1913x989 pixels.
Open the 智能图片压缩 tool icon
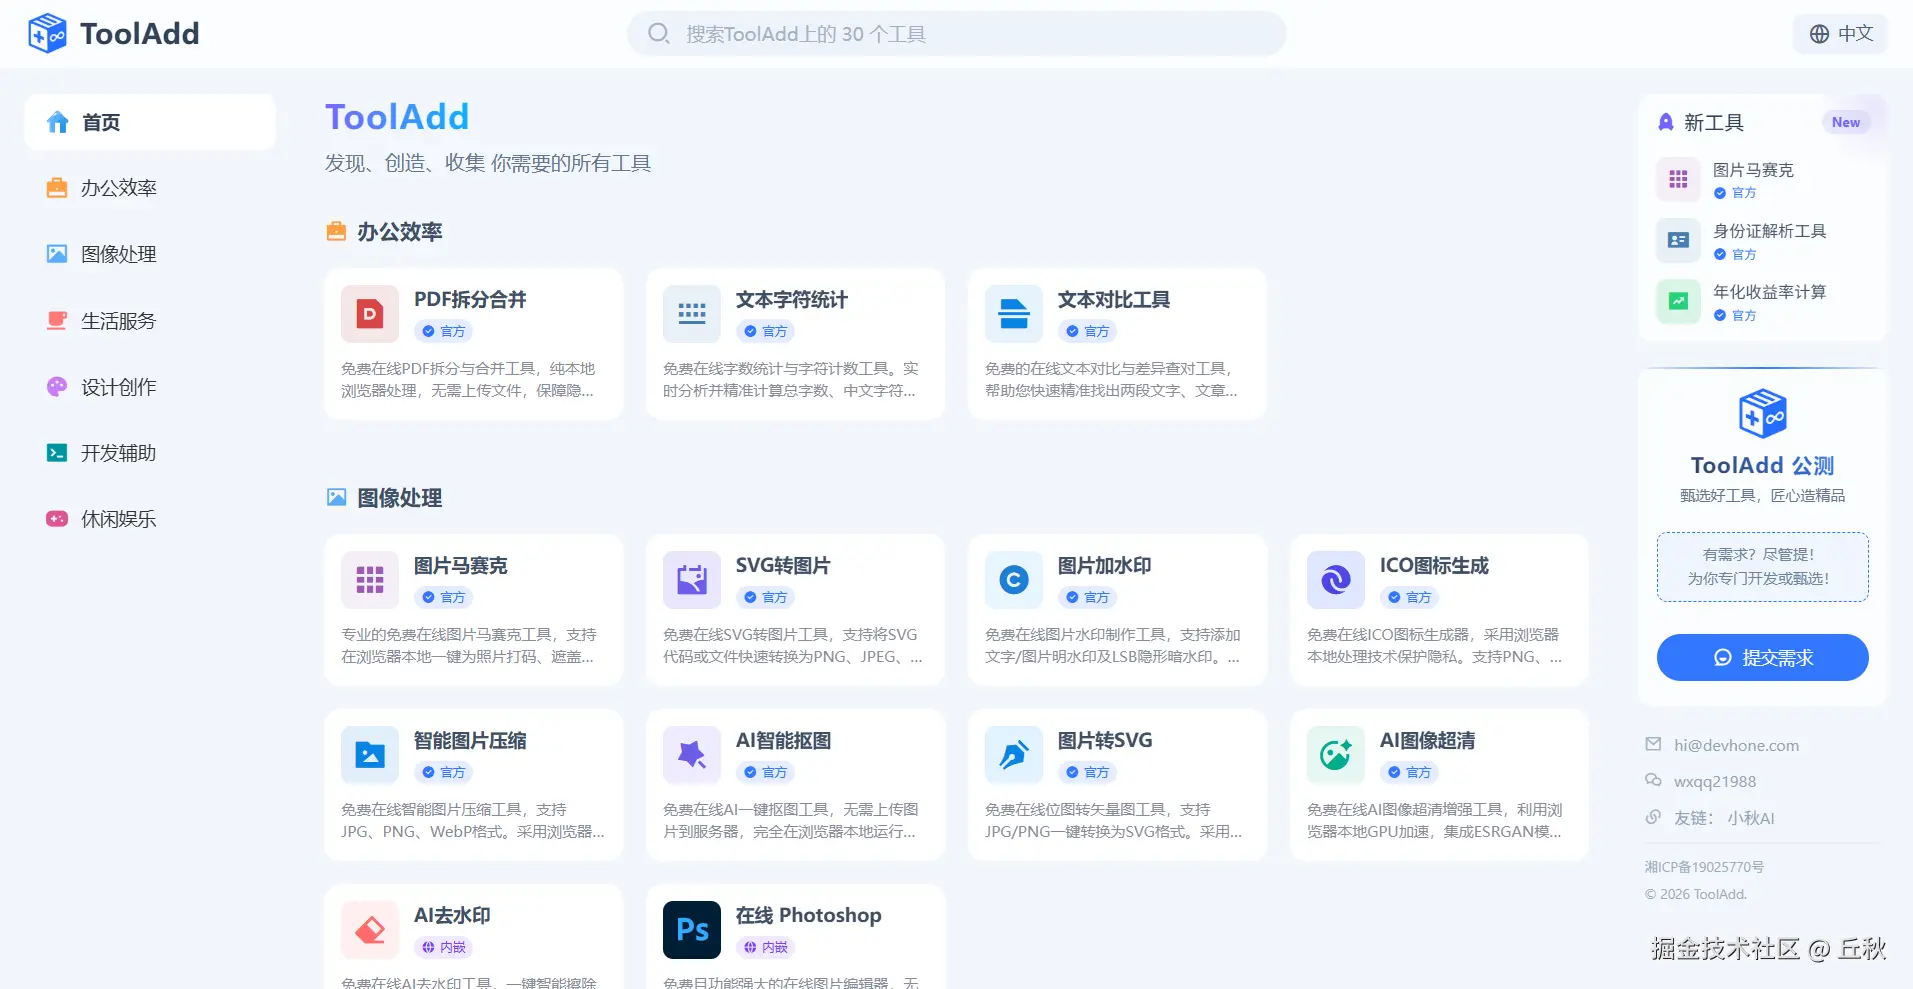click(370, 755)
